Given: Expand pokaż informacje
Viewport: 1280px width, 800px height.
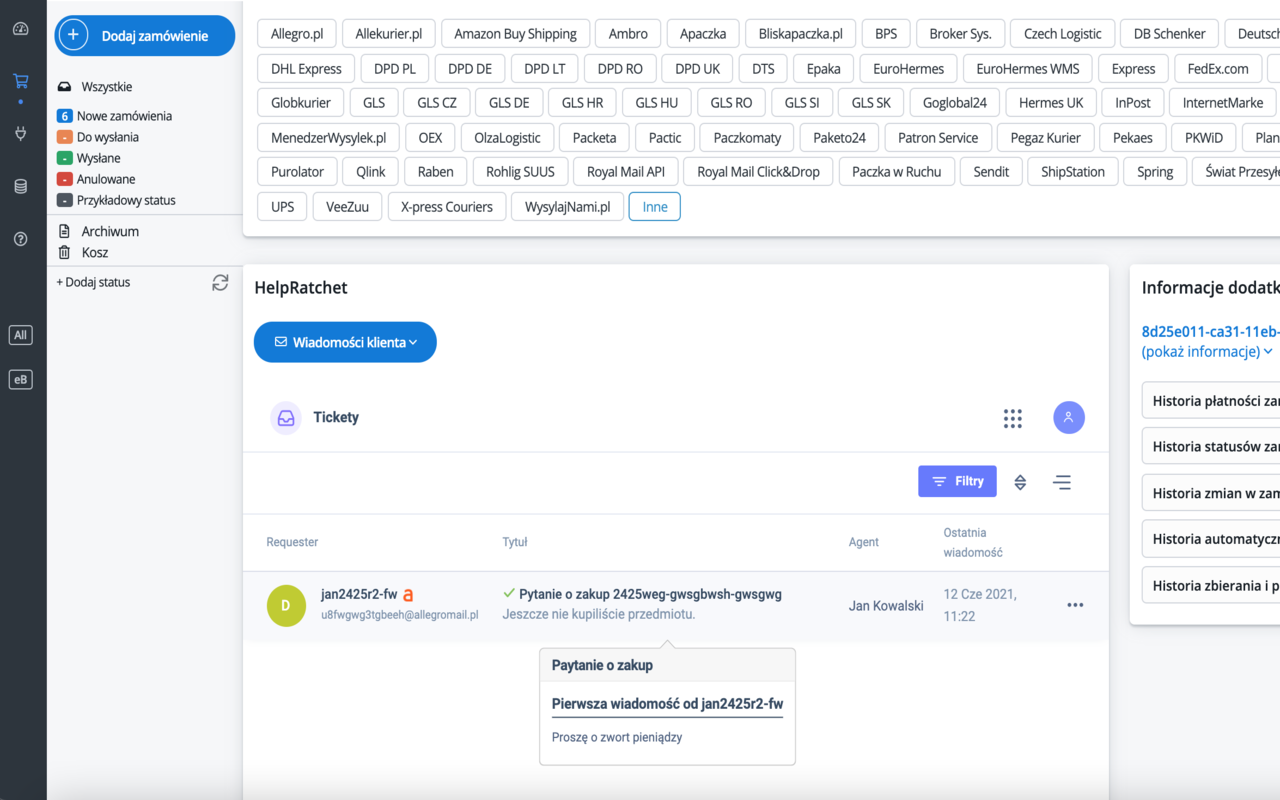Looking at the screenshot, I should (1207, 351).
